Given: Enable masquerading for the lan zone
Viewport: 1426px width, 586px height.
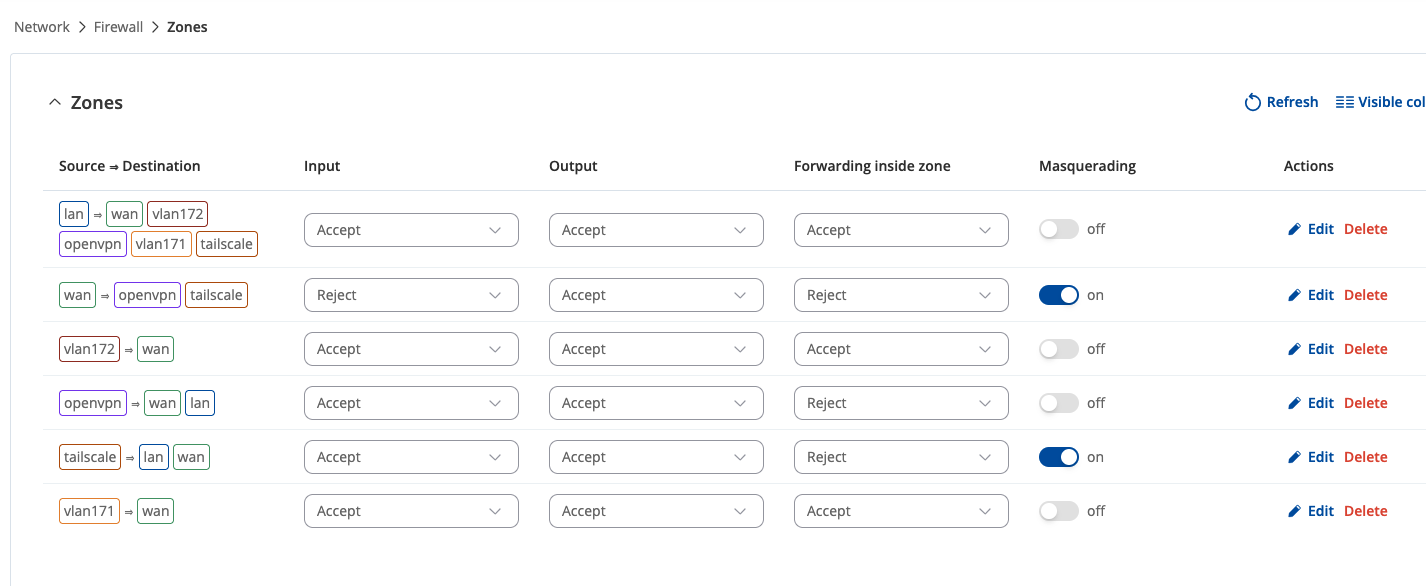Looking at the screenshot, I should (x=1059, y=229).
